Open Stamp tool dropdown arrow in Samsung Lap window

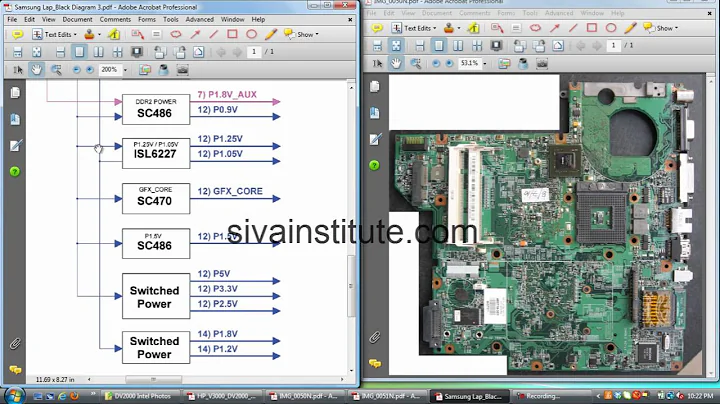tap(99, 34)
